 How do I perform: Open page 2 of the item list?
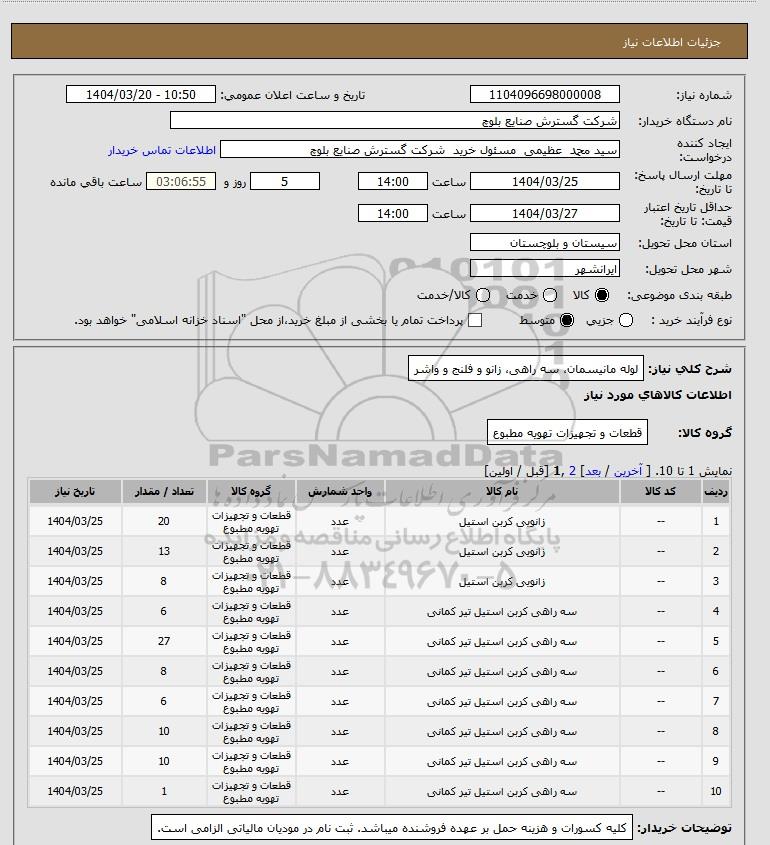(x=572, y=471)
